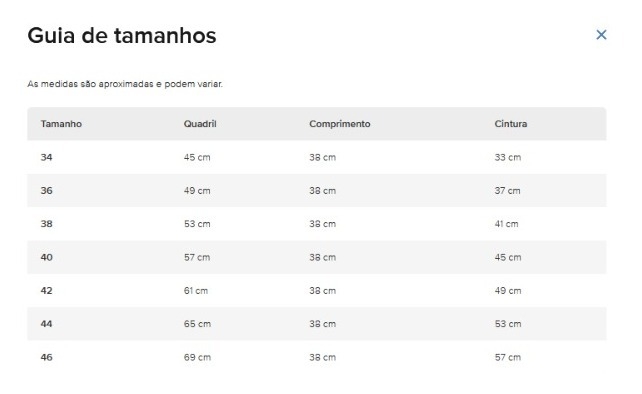Click the Tamanho column header

61,124
